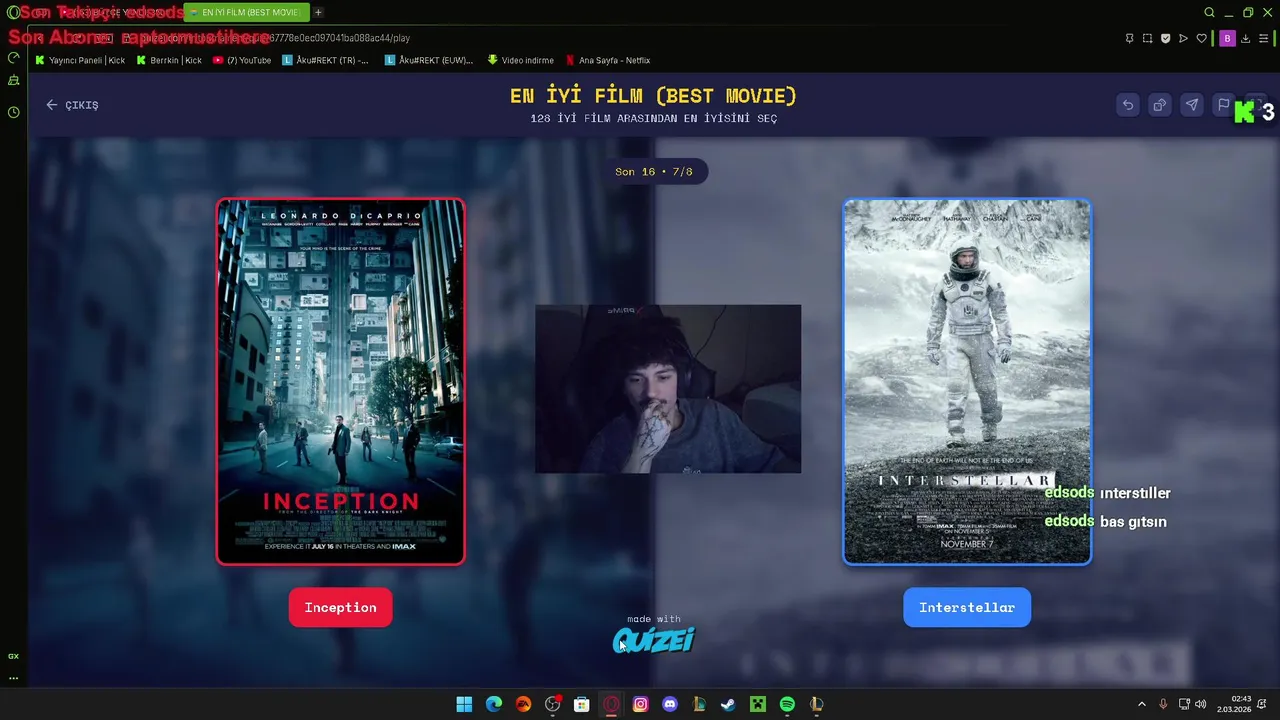Open the browser downloads icon

[1245, 38]
